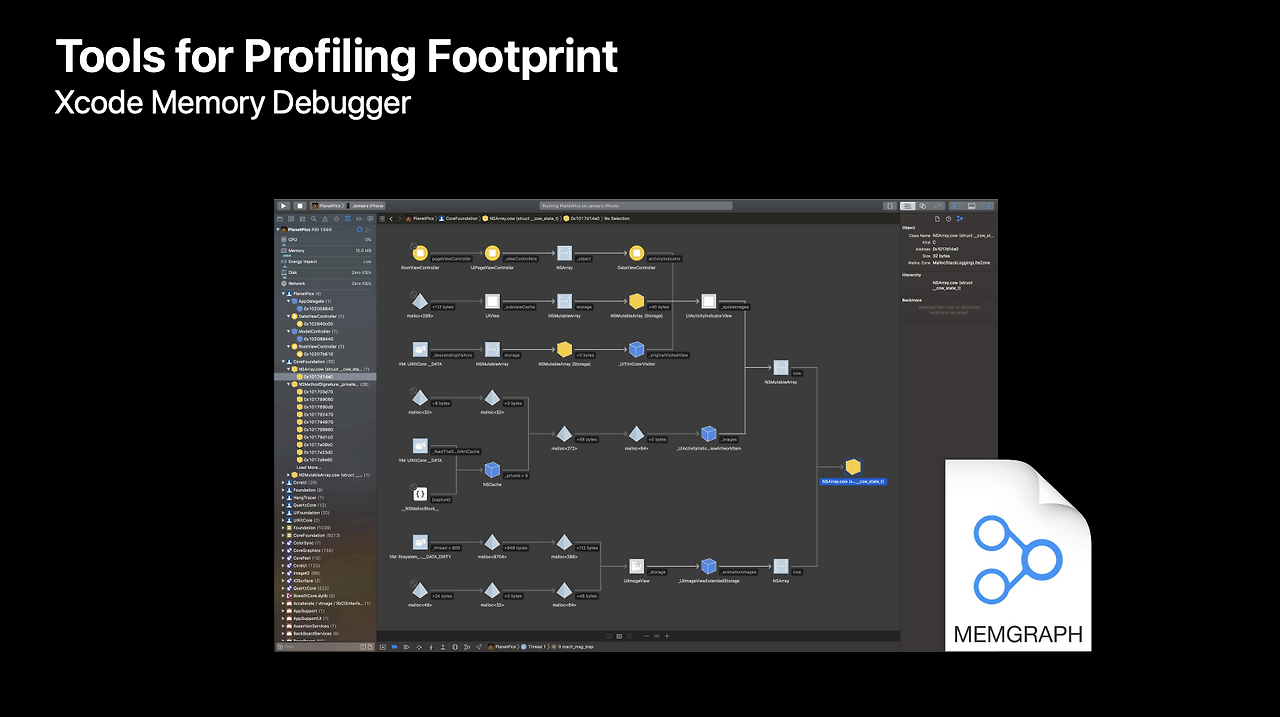Expand the CoreGraphics group
Viewport: 1280px width, 717px height.
coord(283,550)
